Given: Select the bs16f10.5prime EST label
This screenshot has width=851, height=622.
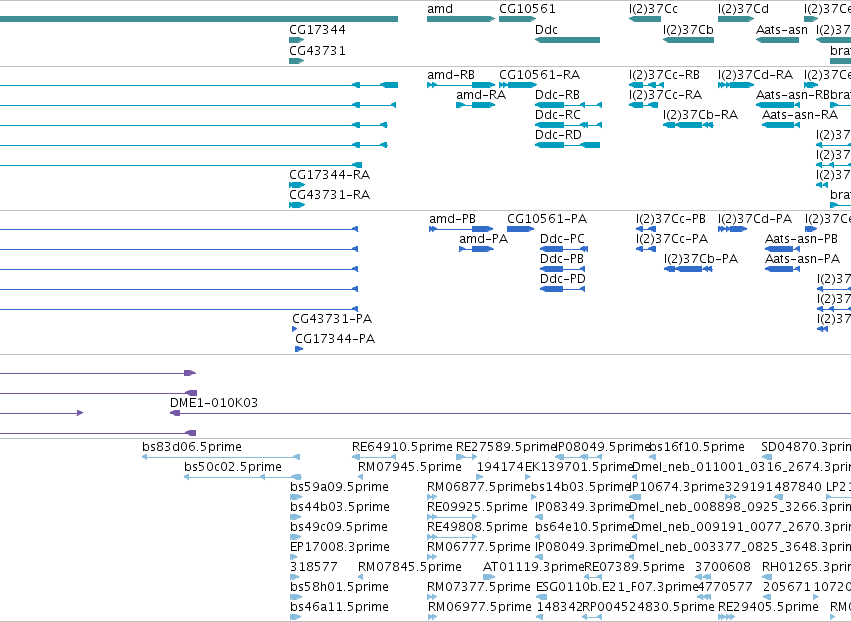Looking at the screenshot, I should [697, 447].
